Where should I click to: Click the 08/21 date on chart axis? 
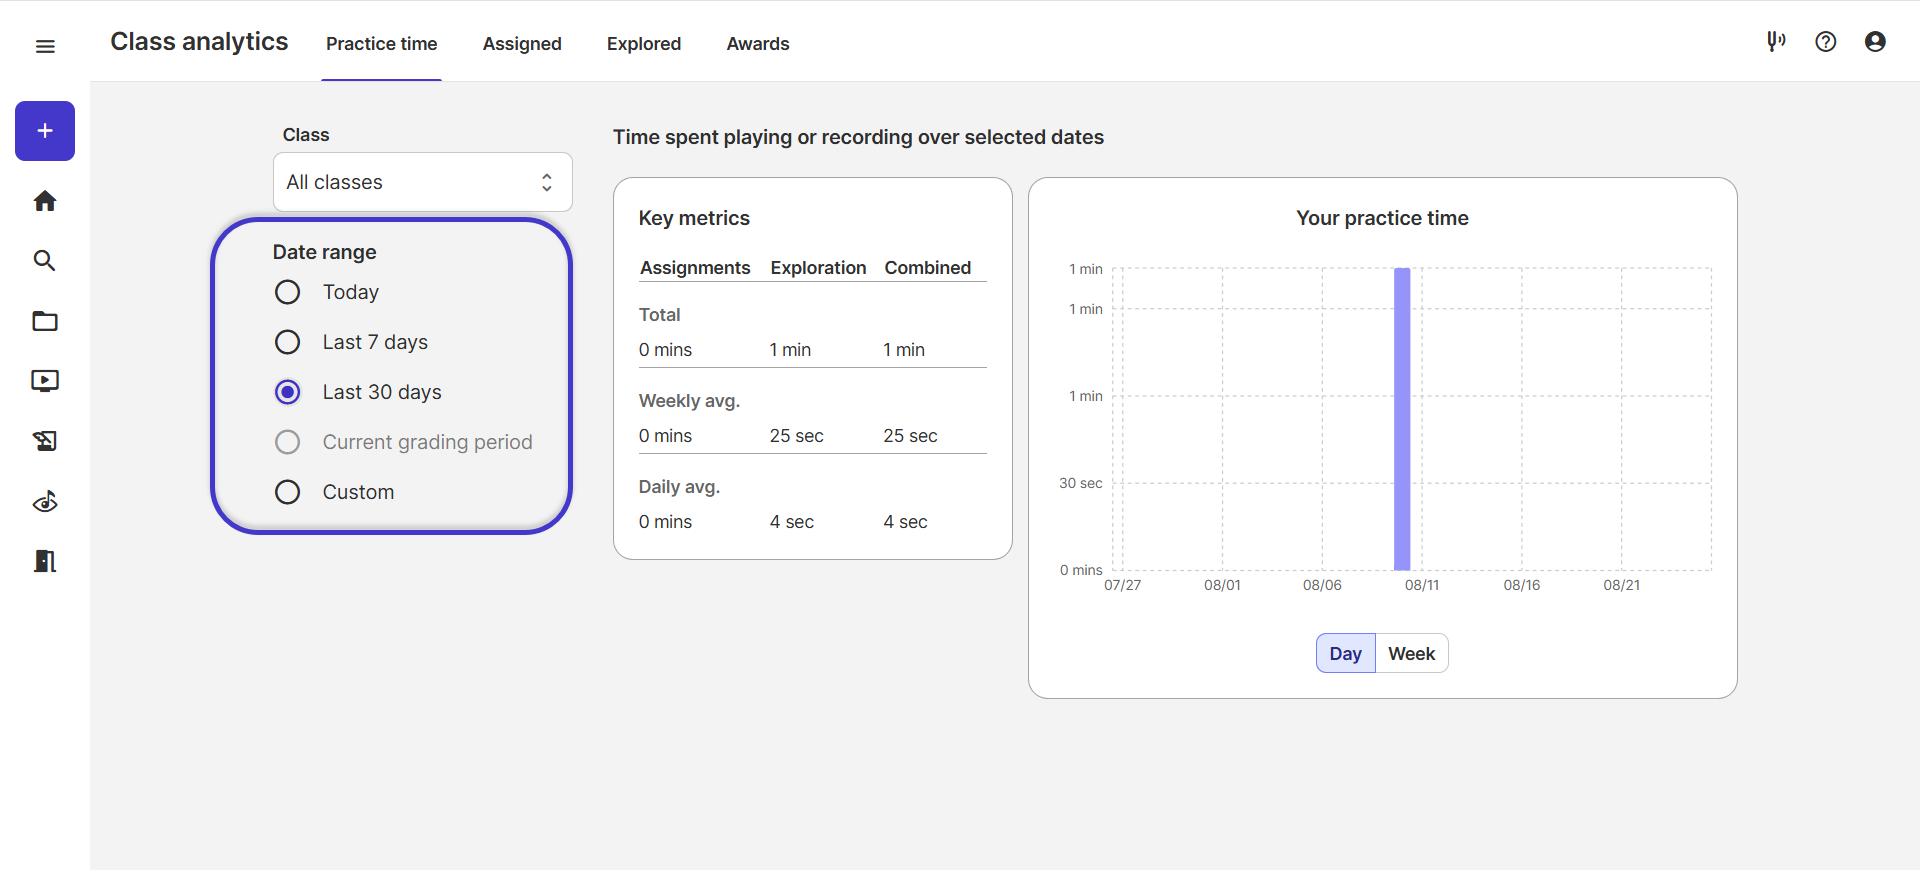coord(1622,585)
